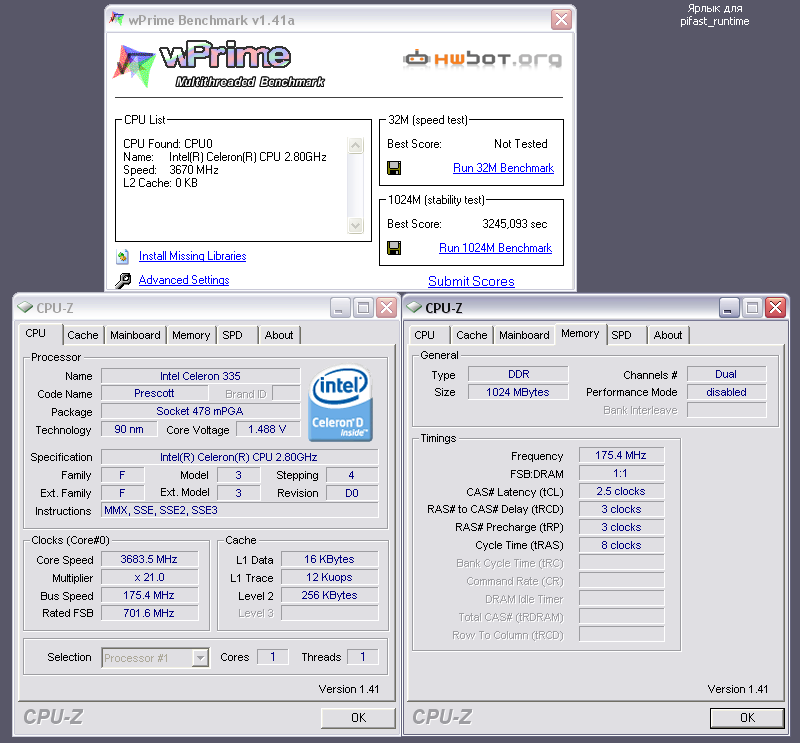
Task: Switch to Memory tab in left CPU-Z
Action: [191, 335]
